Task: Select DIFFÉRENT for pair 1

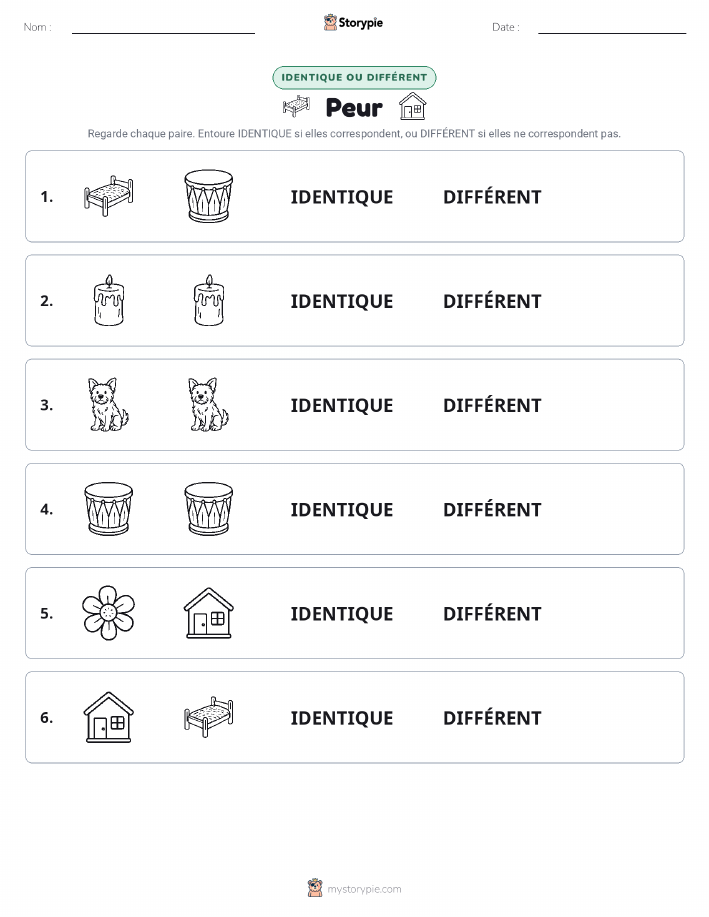Action: coord(492,197)
